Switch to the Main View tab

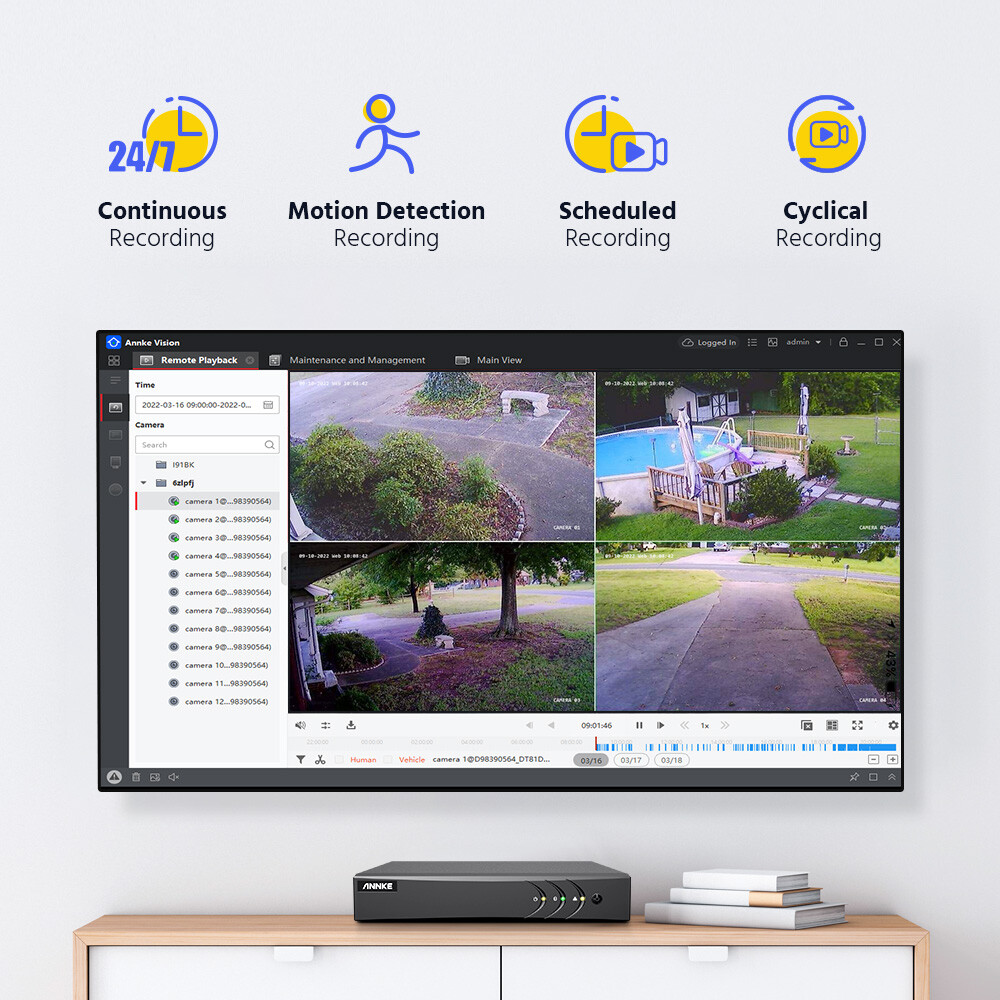click(499, 360)
